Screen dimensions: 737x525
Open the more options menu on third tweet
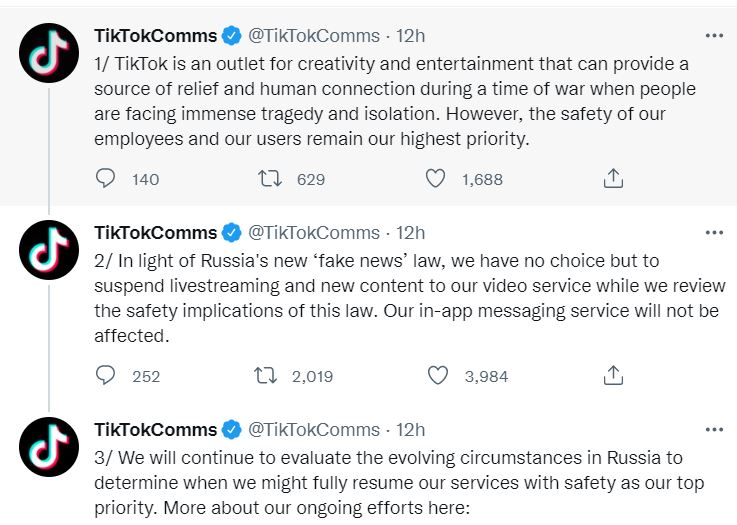pos(714,430)
